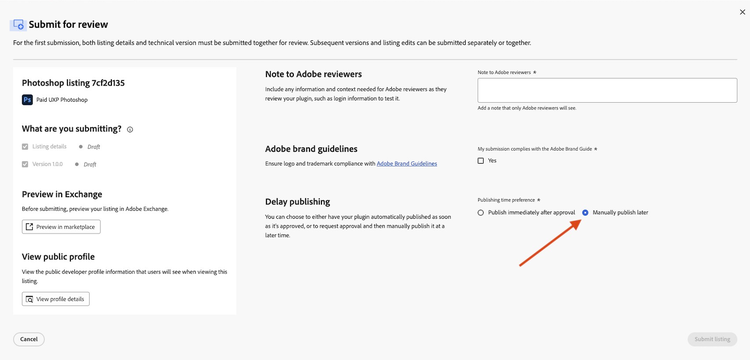Cancel the submission

pyautogui.click(x=29, y=339)
